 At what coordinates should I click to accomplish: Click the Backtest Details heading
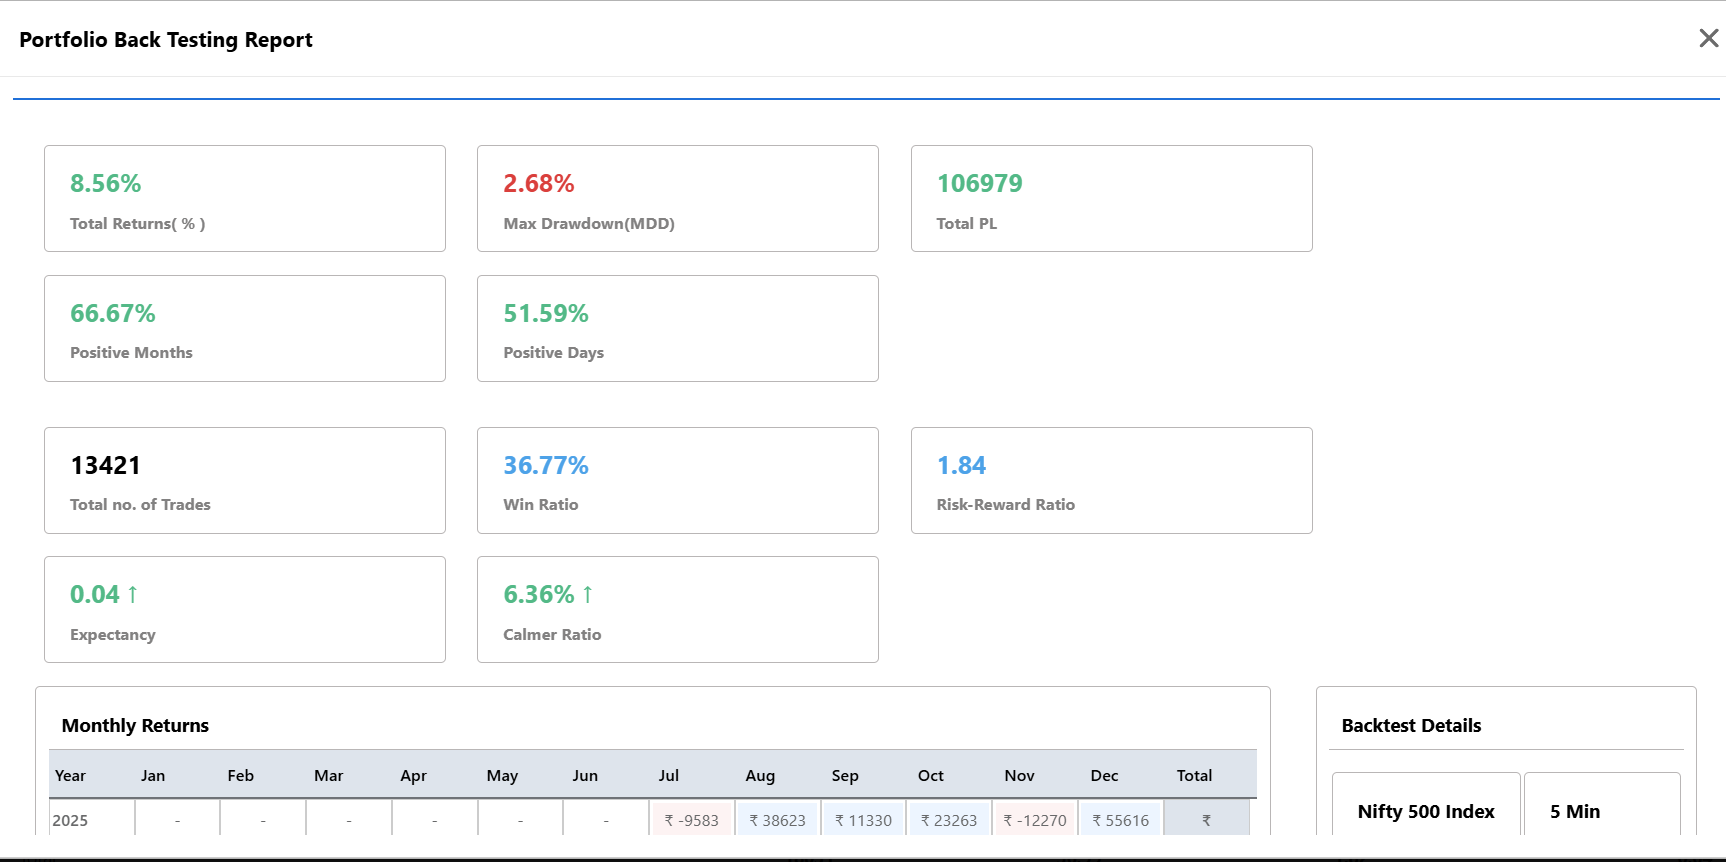[1411, 725]
